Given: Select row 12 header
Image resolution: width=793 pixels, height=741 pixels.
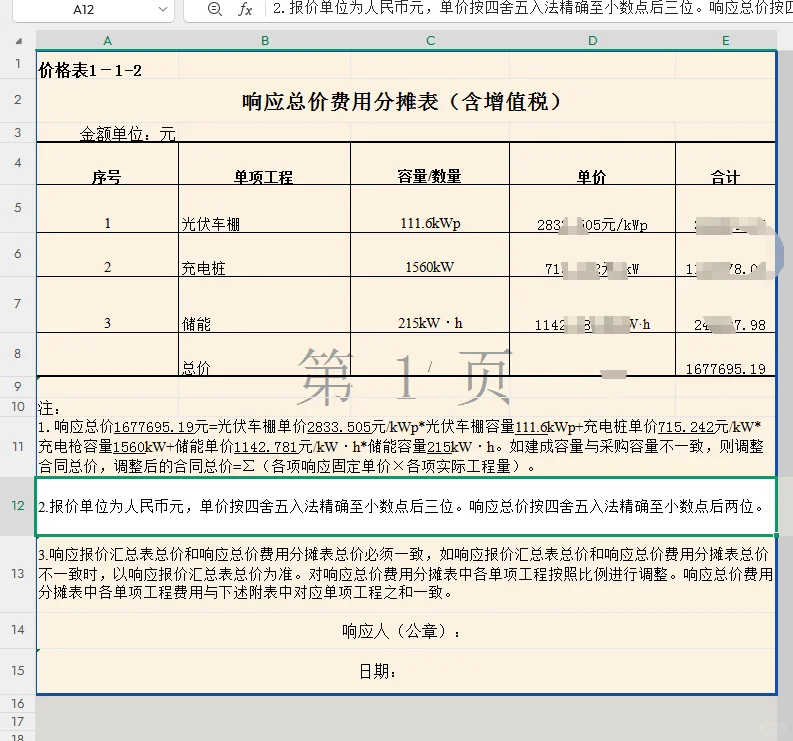Looking at the screenshot, I should point(18,506).
